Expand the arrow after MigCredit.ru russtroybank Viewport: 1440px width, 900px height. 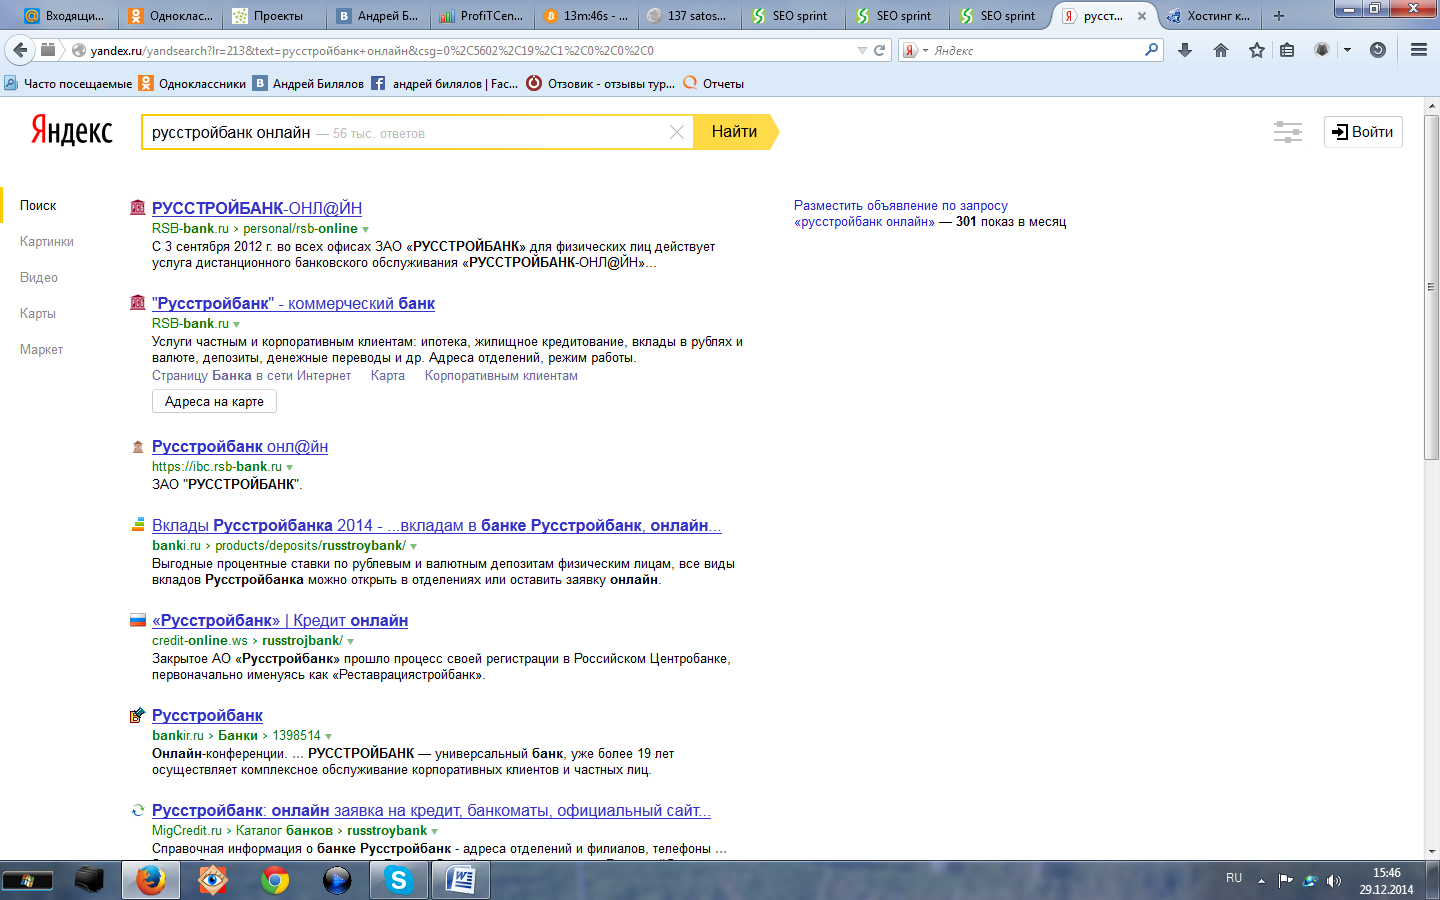click(x=434, y=831)
